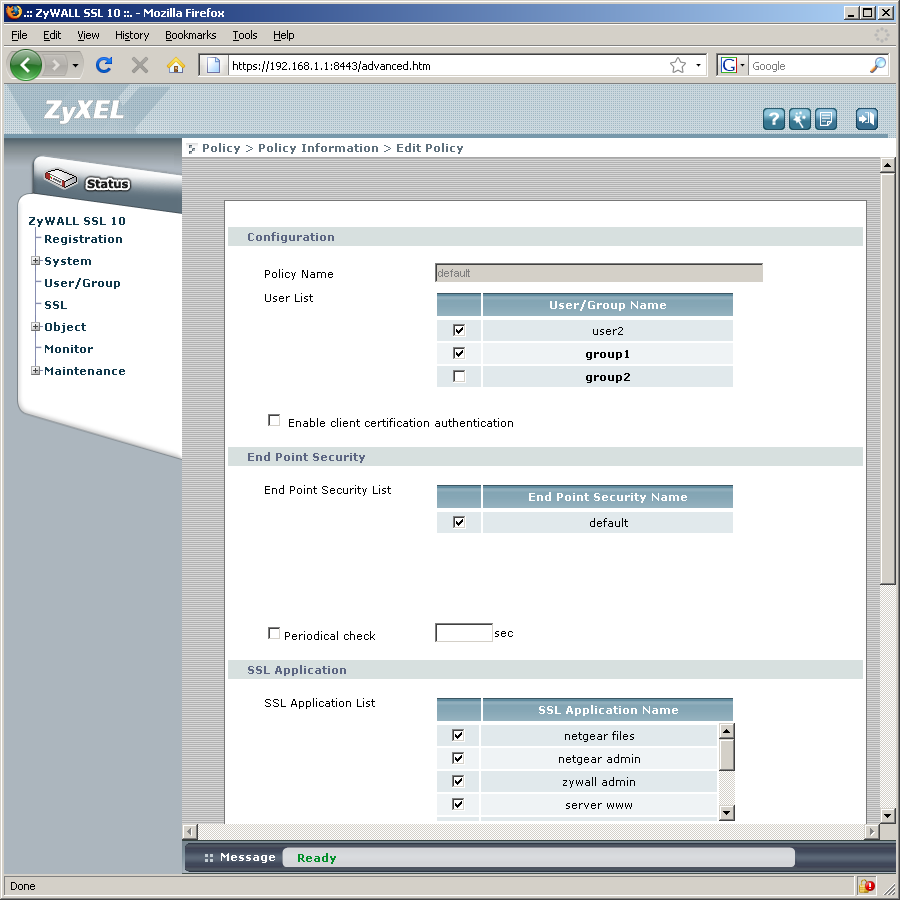The height and width of the screenshot is (900, 900).
Task: Enable the Periodical check checkbox
Action: (274, 633)
